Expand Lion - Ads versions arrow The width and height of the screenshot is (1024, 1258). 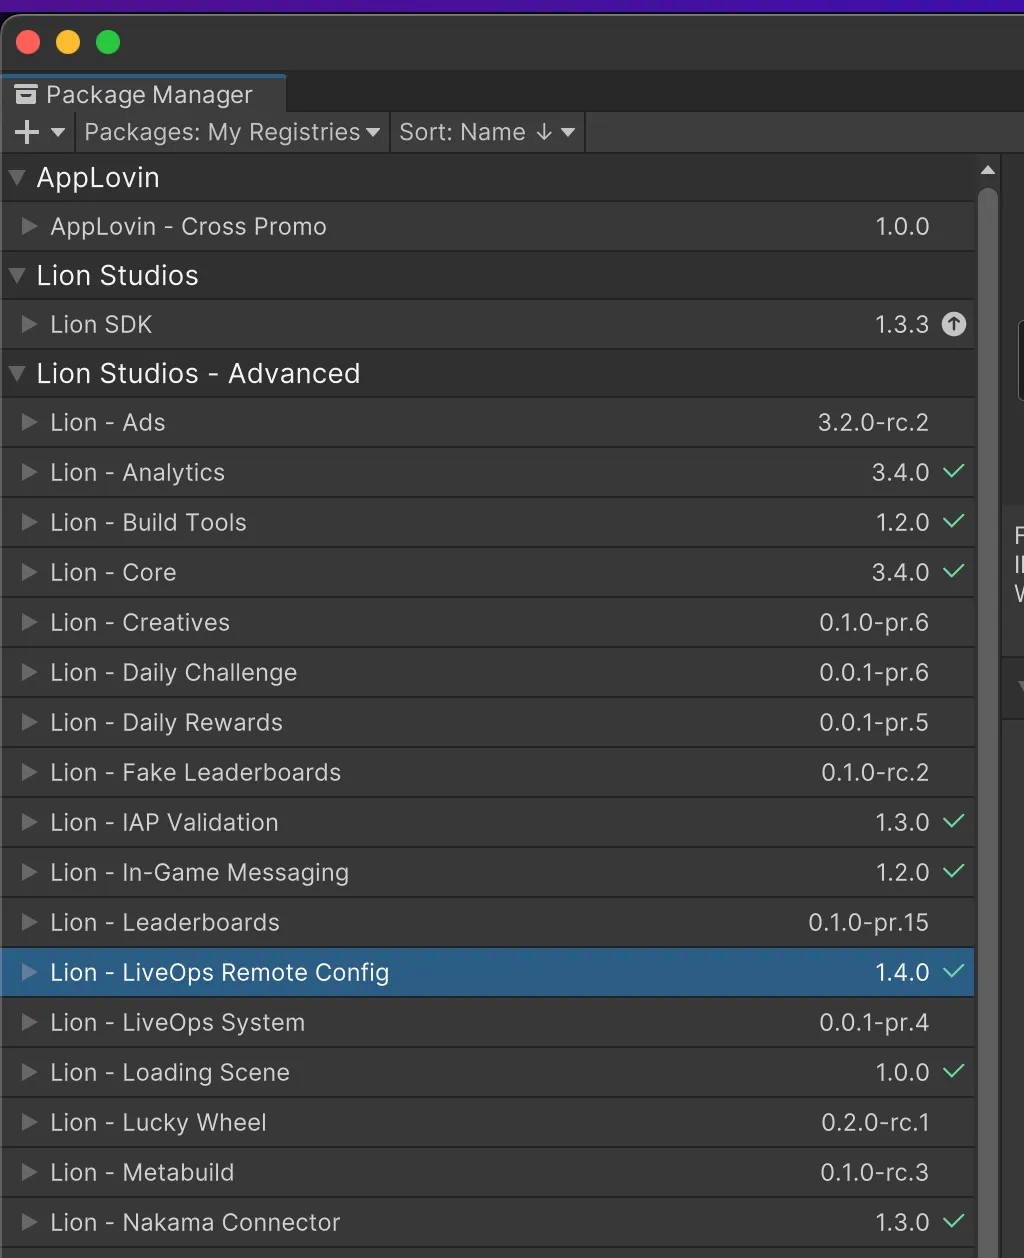coord(30,423)
